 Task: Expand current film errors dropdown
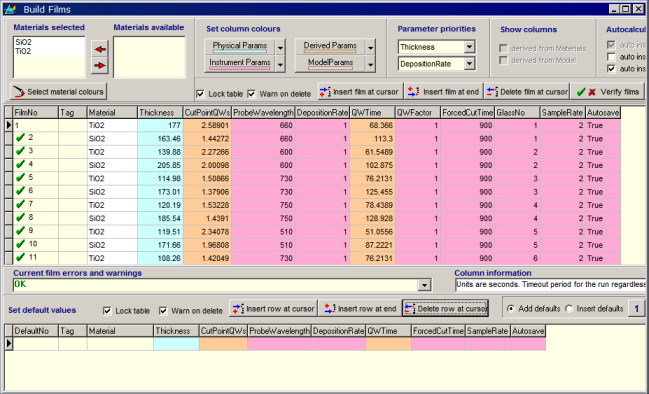point(424,285)
